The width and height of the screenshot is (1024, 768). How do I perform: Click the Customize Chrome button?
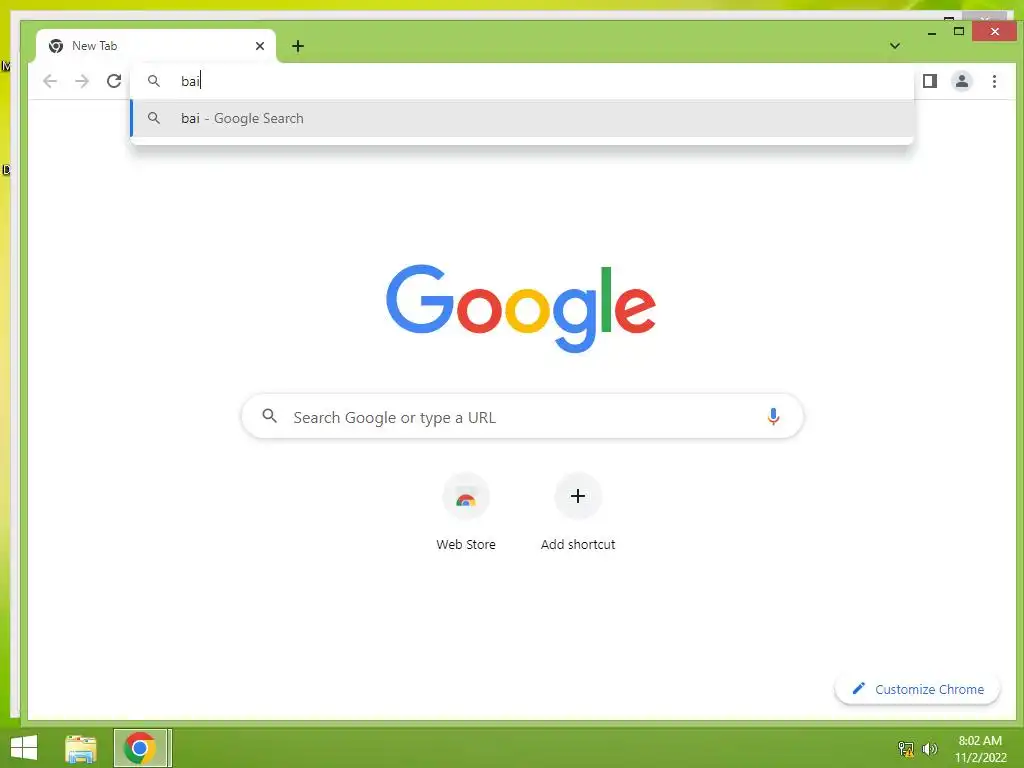918,689
